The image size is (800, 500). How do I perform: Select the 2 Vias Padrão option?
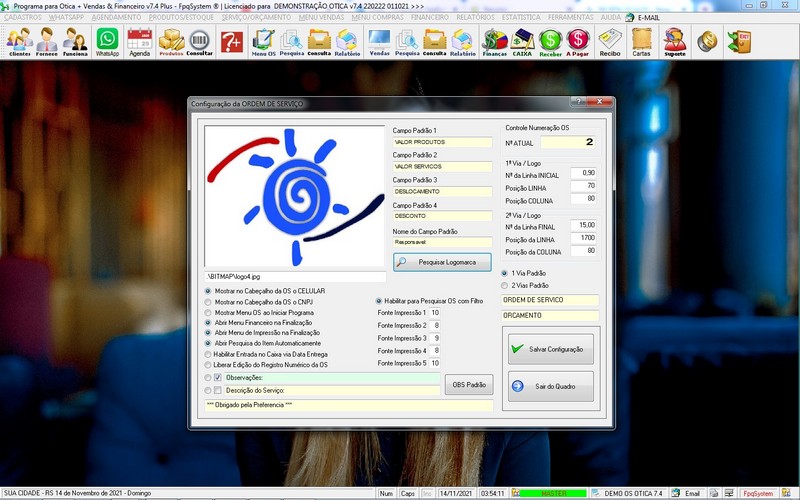coord(505,285)
